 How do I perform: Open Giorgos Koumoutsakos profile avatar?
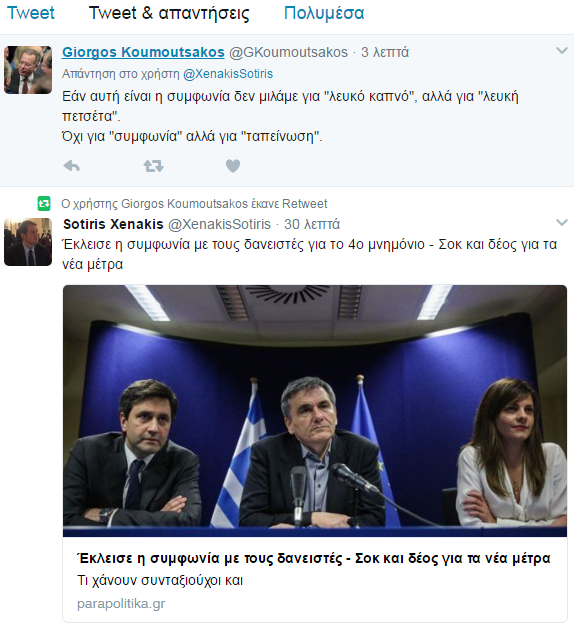pos(28,70)
